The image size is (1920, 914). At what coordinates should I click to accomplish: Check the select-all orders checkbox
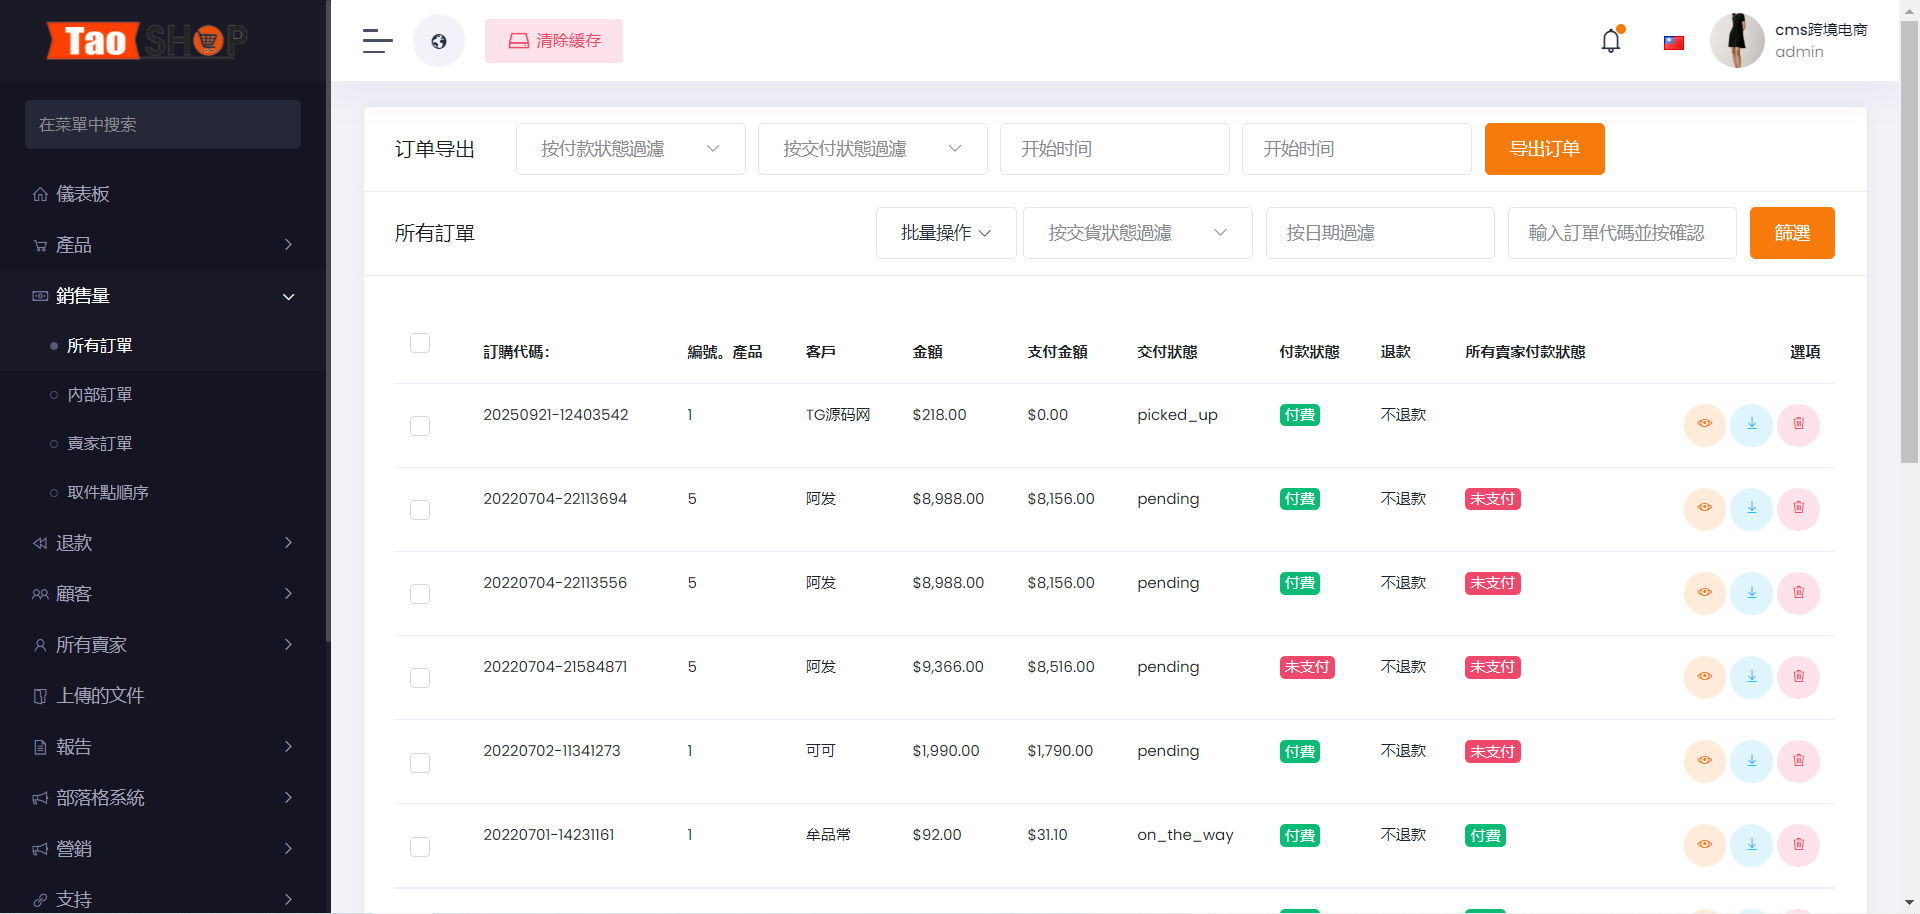tap(420, 343)
